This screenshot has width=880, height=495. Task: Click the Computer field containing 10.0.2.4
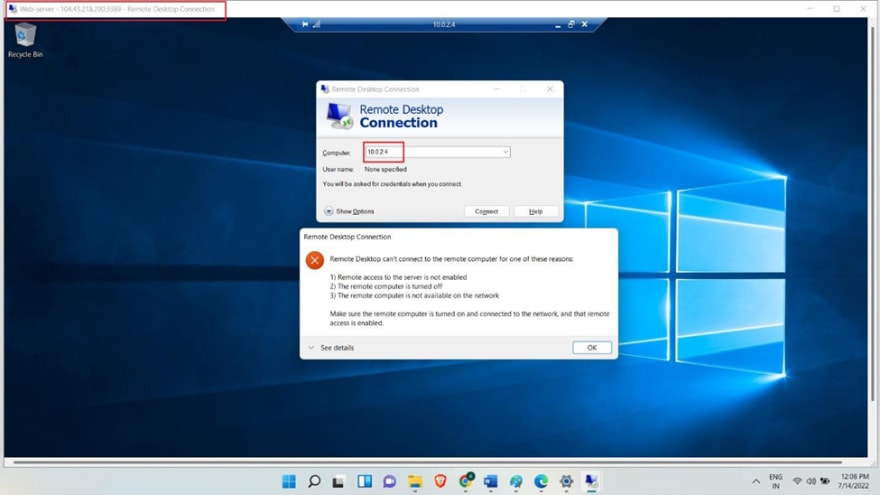[x=437, y=152]
